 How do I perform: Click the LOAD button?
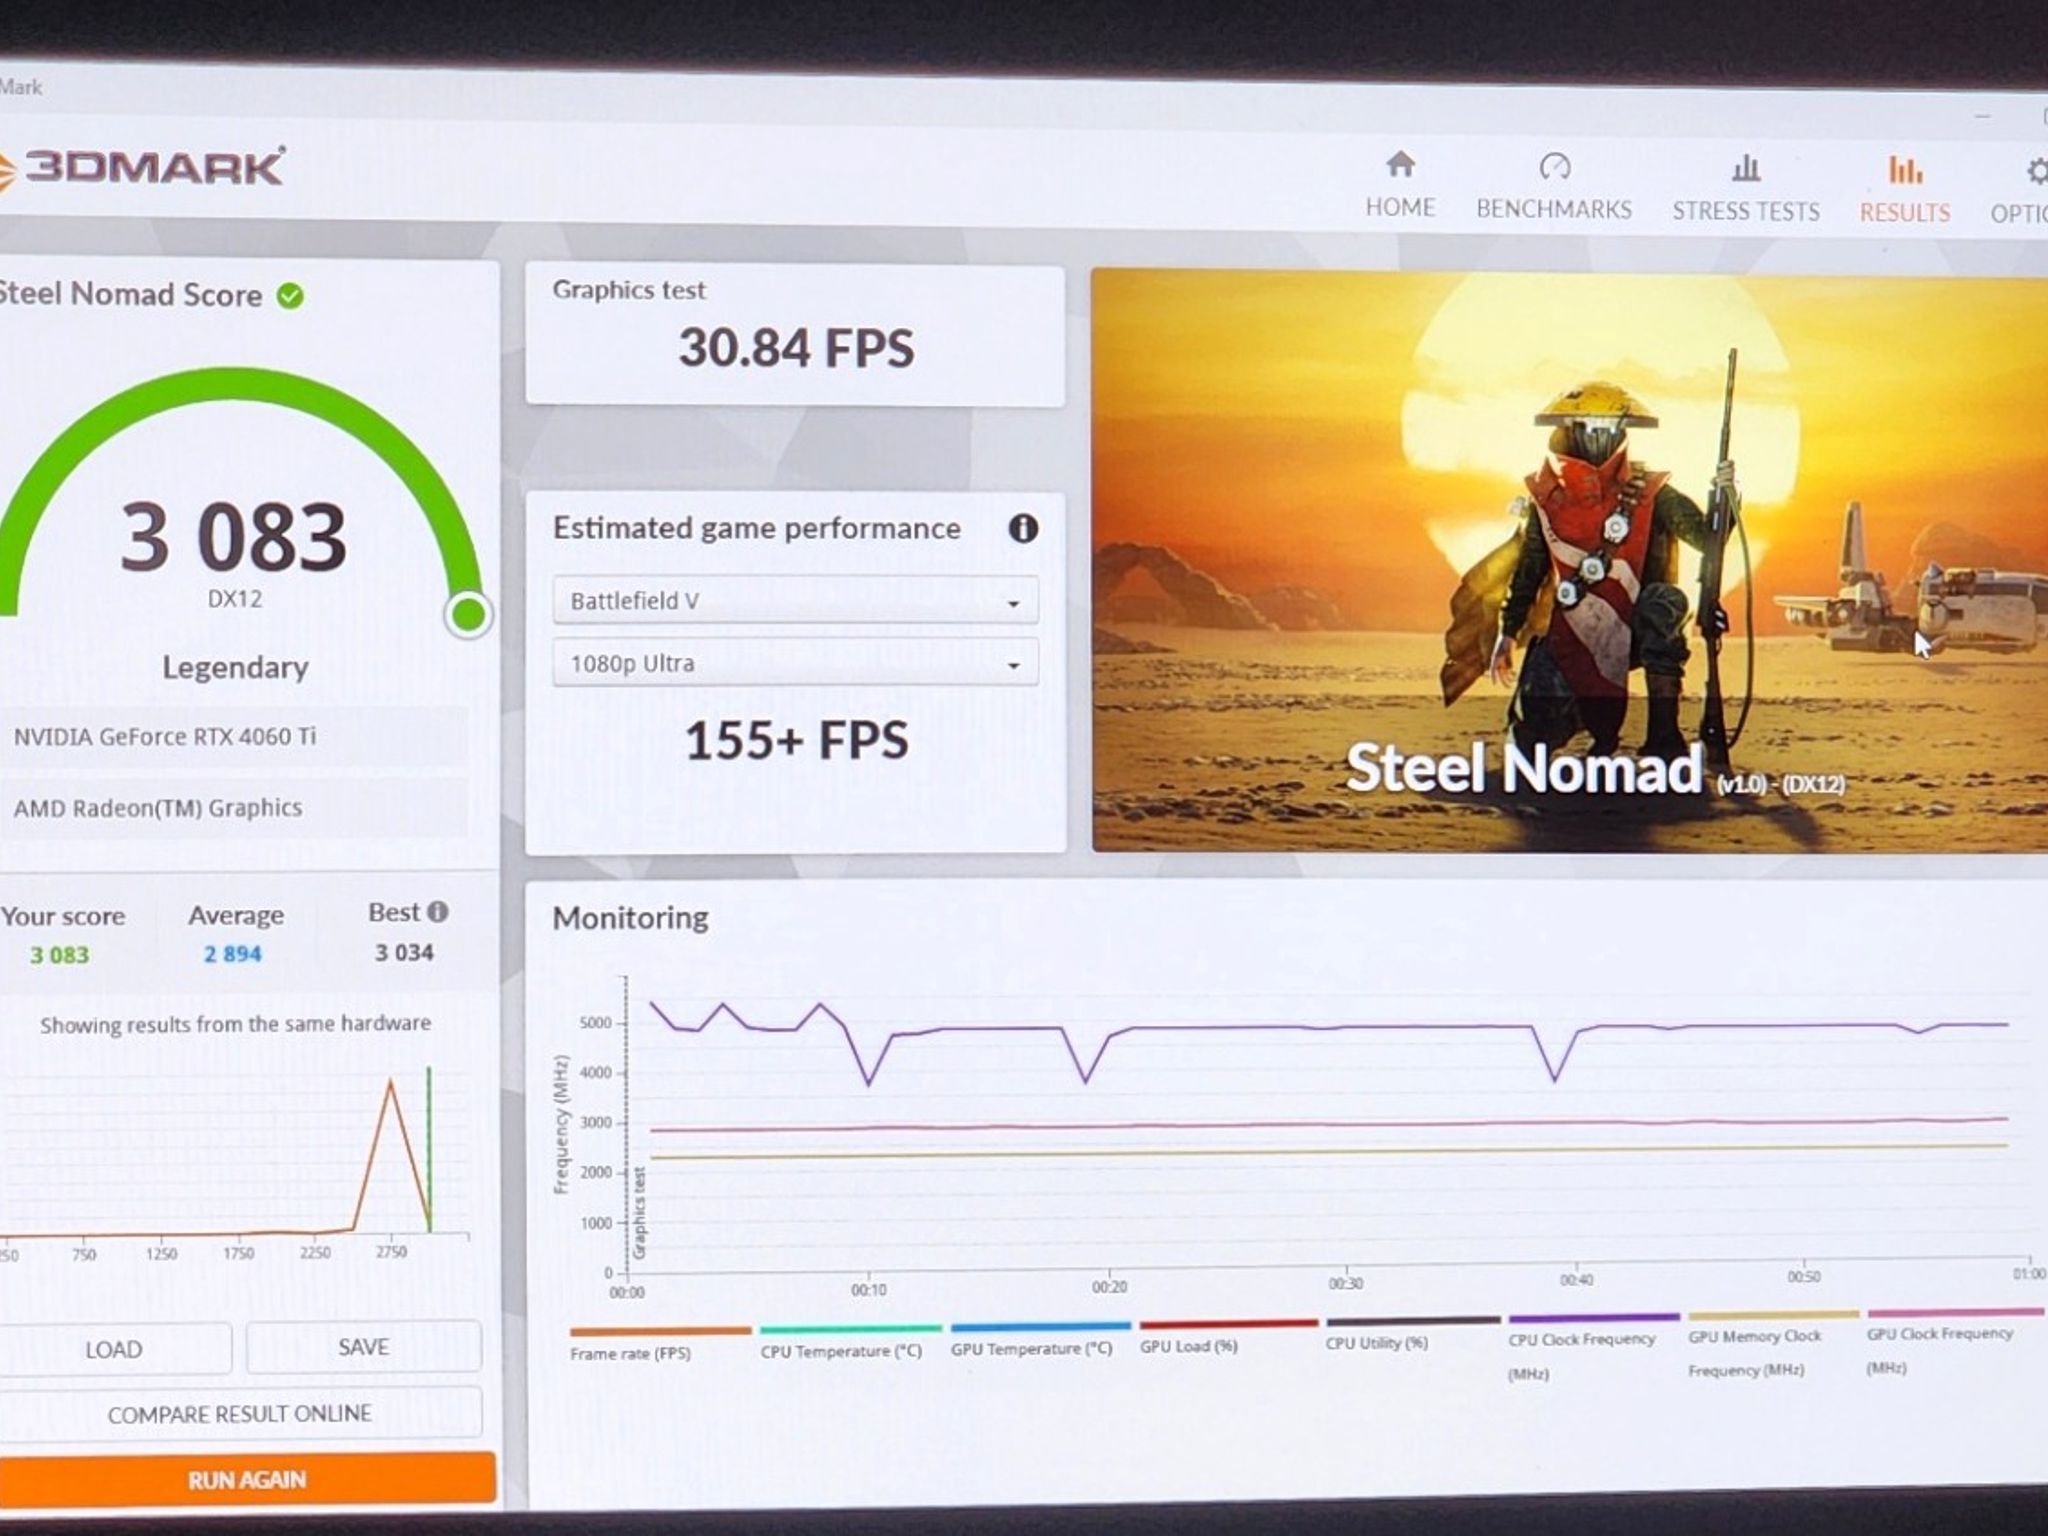(x=114, y=1349)
